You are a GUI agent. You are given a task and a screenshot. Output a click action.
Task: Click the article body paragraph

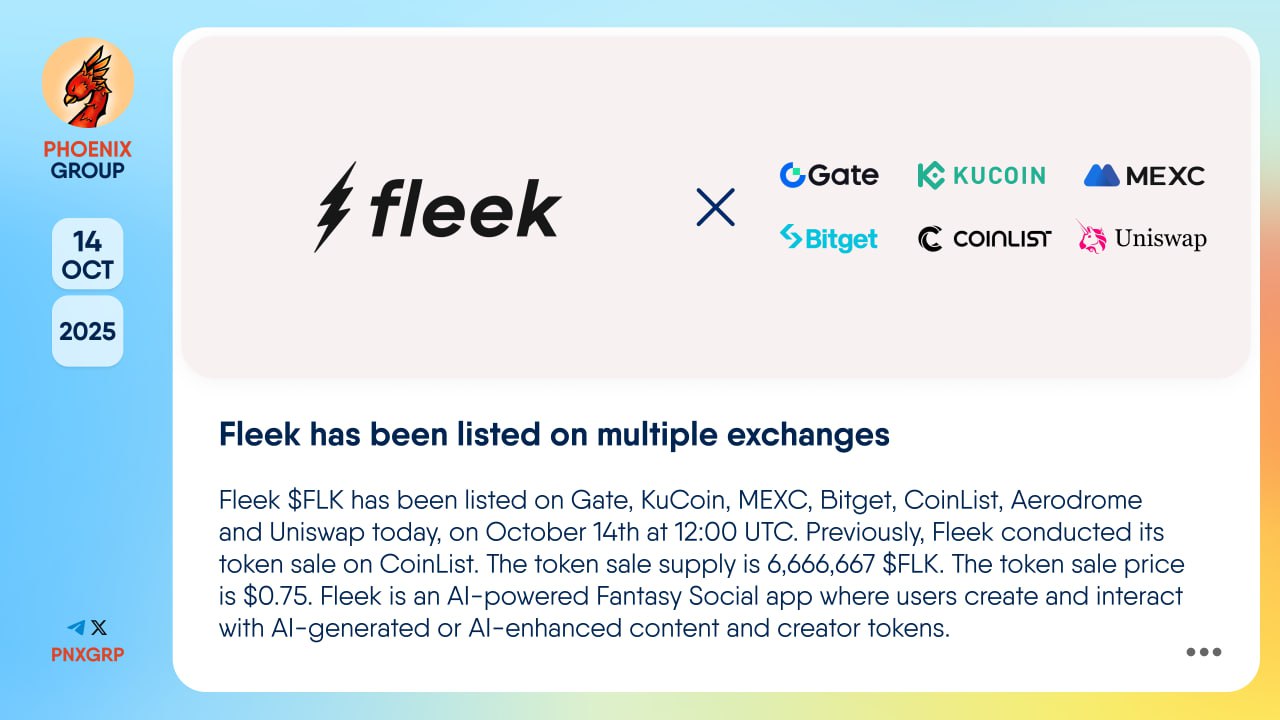[700, 564]
